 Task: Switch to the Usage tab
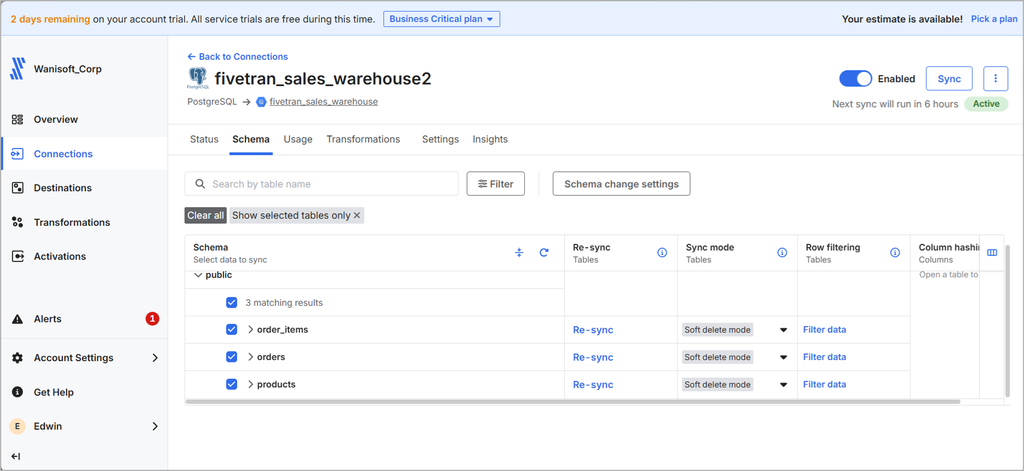(298, 139)
